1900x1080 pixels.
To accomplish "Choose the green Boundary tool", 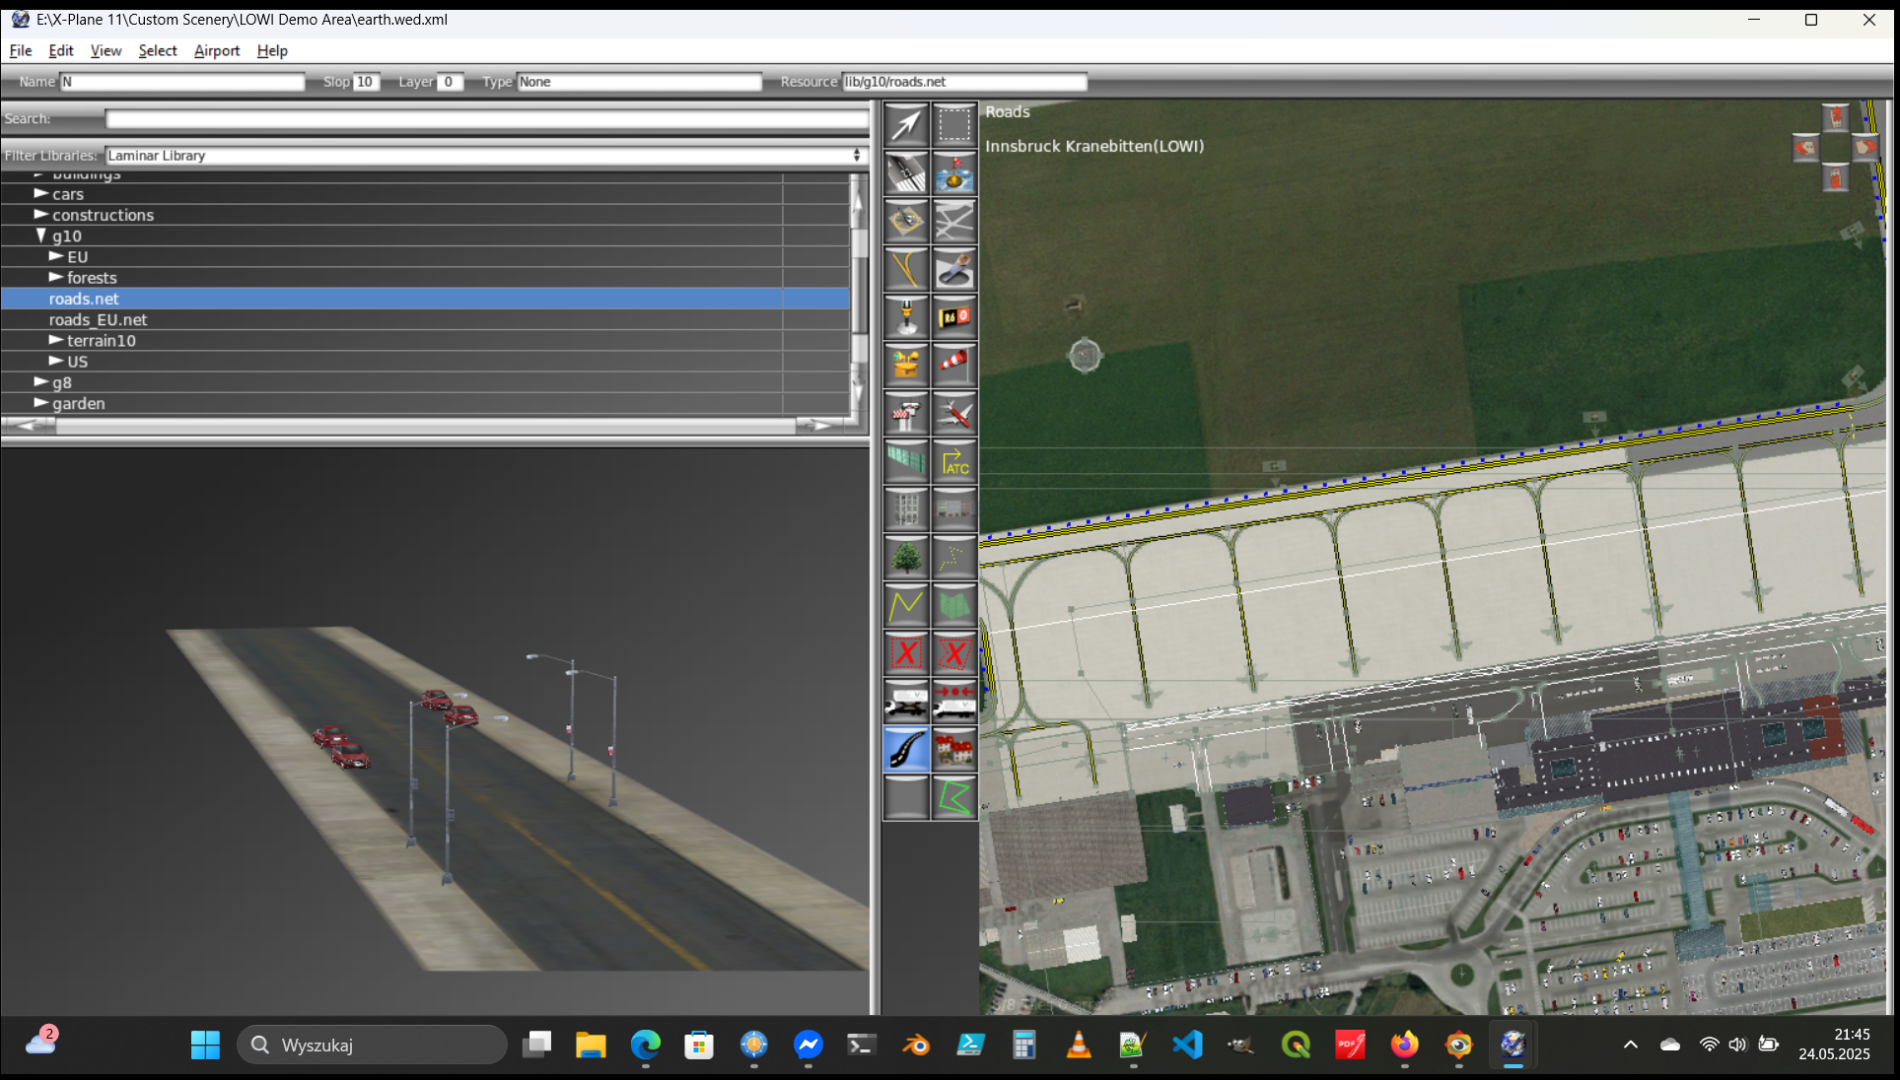I will pos(954,797).
